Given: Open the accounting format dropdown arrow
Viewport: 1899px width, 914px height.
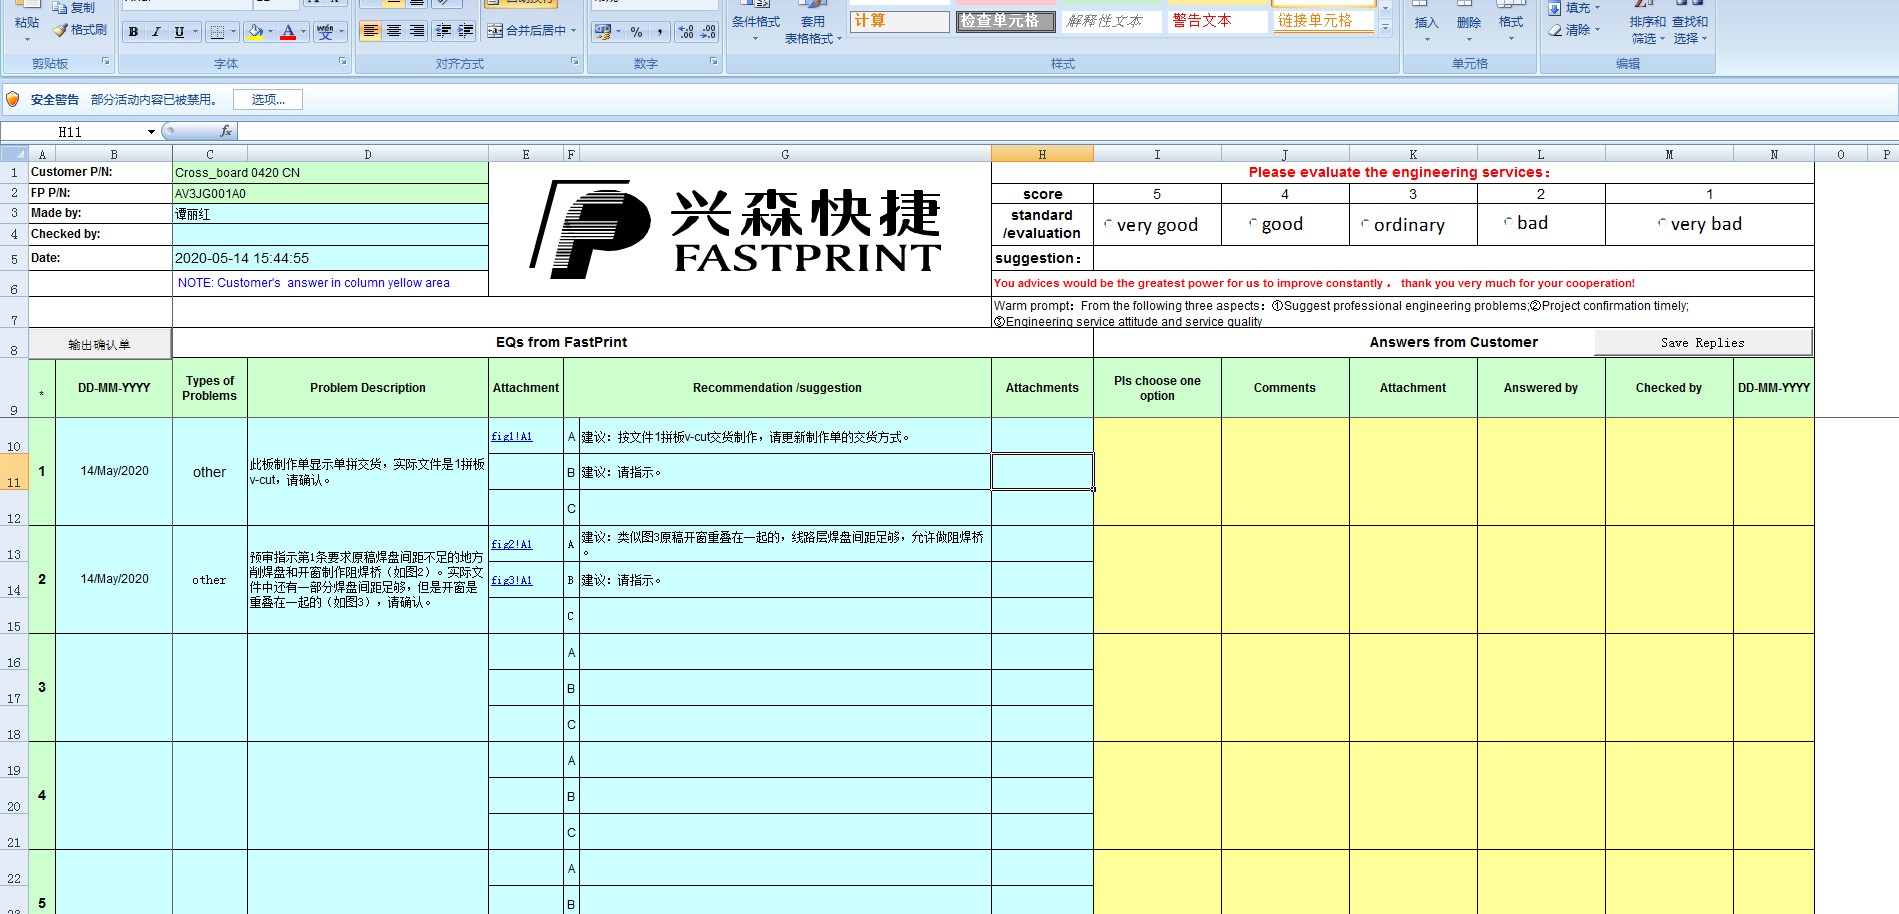Looking at the screenshot, I should click(x=618, y=32).
